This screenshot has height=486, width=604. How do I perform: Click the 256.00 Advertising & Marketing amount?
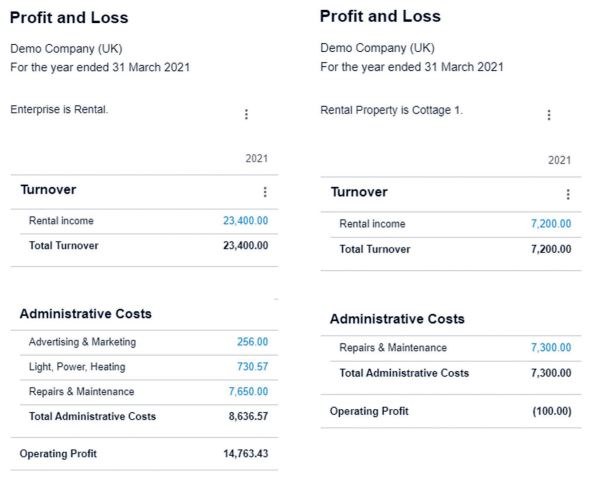(x=252, y=342)
